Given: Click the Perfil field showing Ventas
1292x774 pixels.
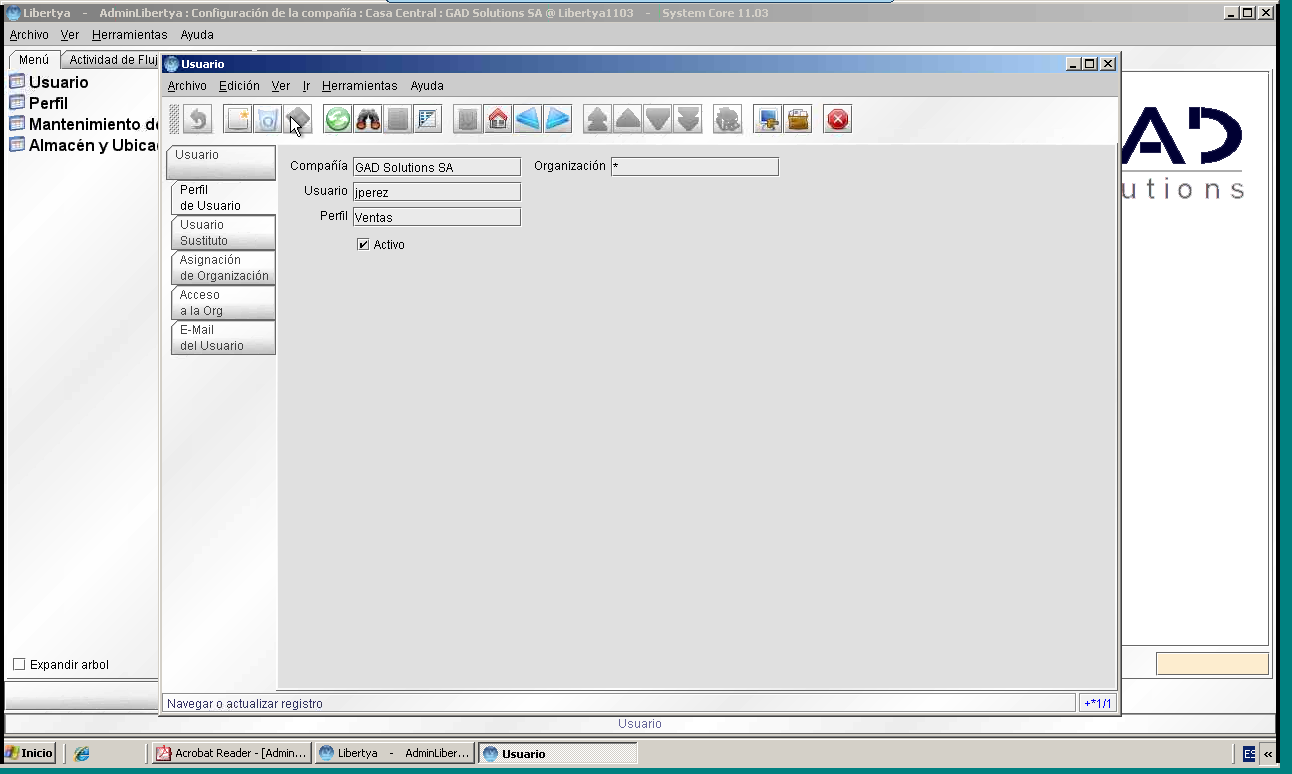Looking at the screenshot, I should pos(436,217).
